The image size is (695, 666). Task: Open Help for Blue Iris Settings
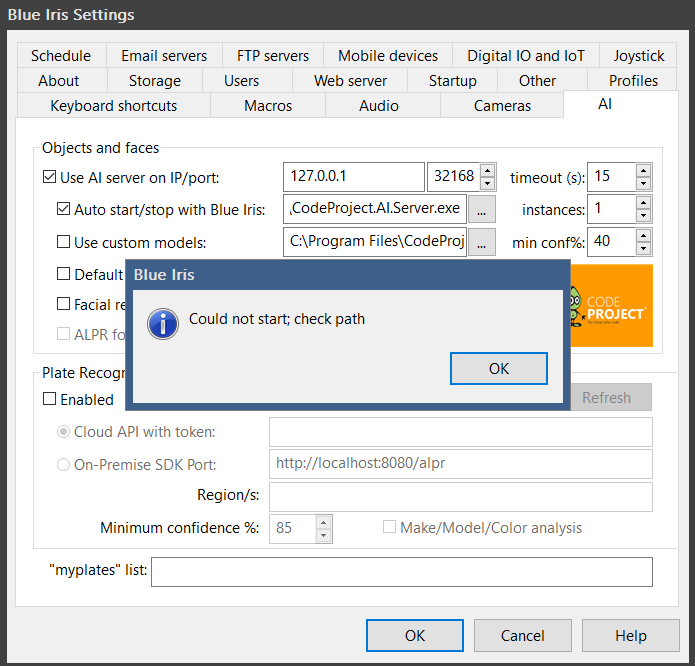coord(631,635)
